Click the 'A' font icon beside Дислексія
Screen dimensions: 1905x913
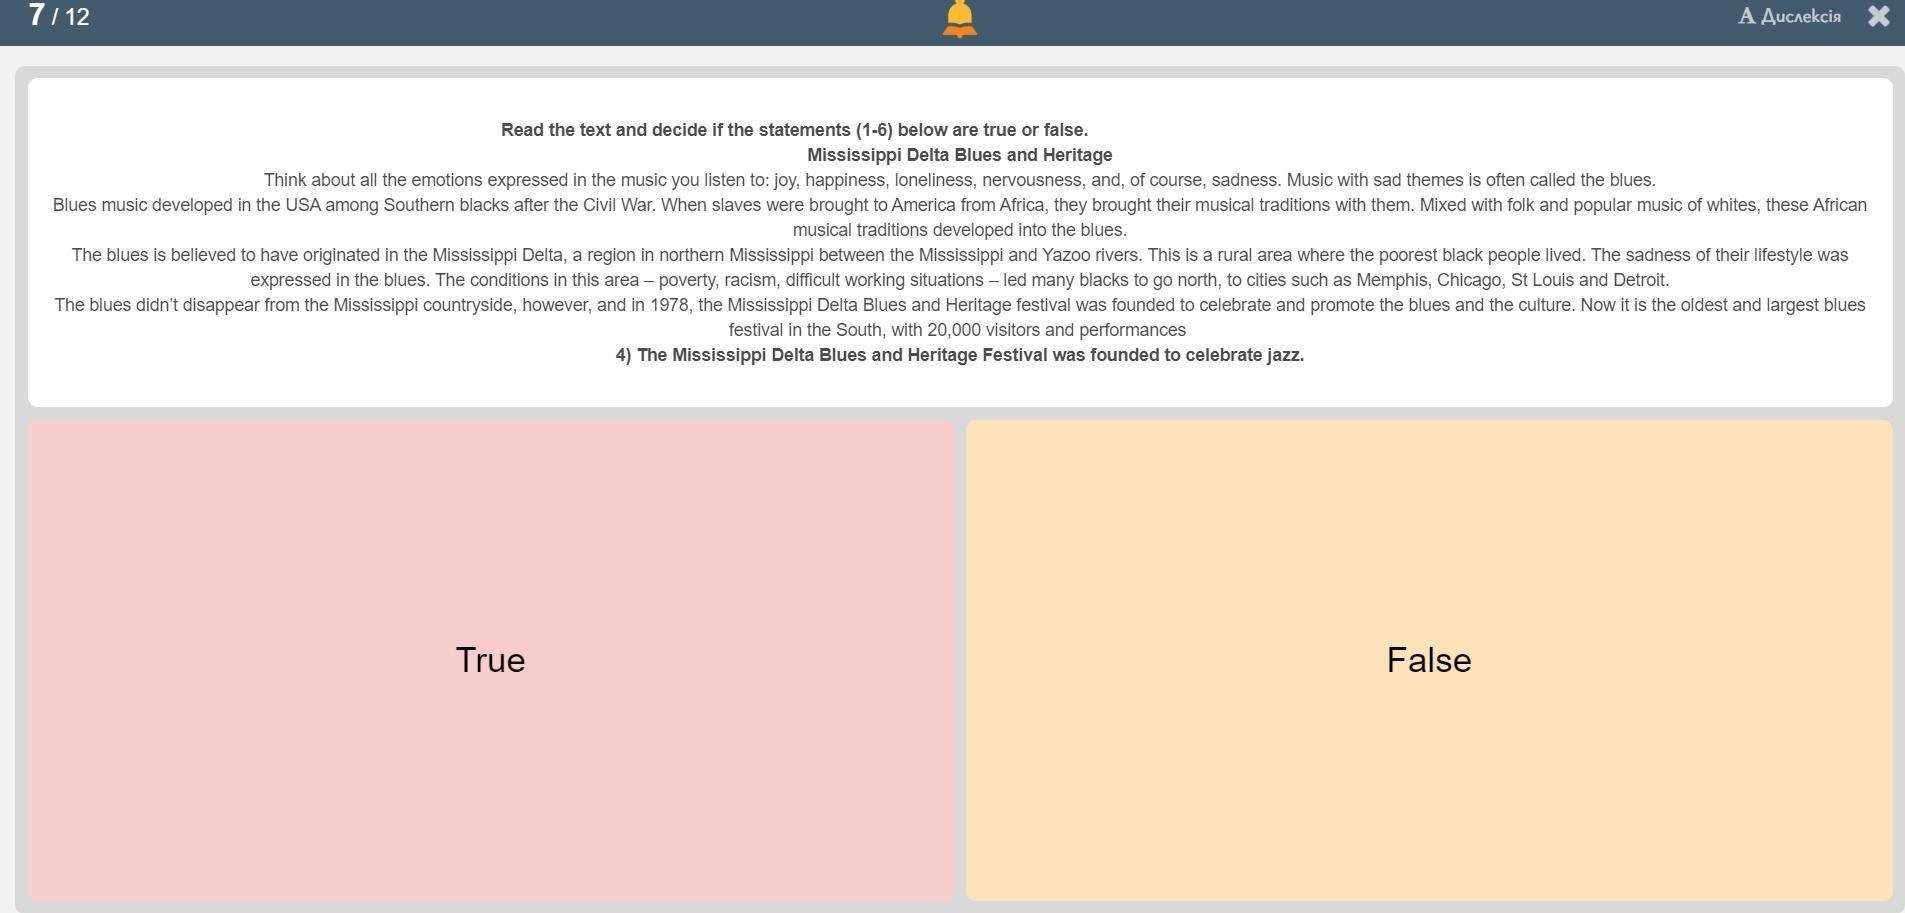[x=1747, y=16]
